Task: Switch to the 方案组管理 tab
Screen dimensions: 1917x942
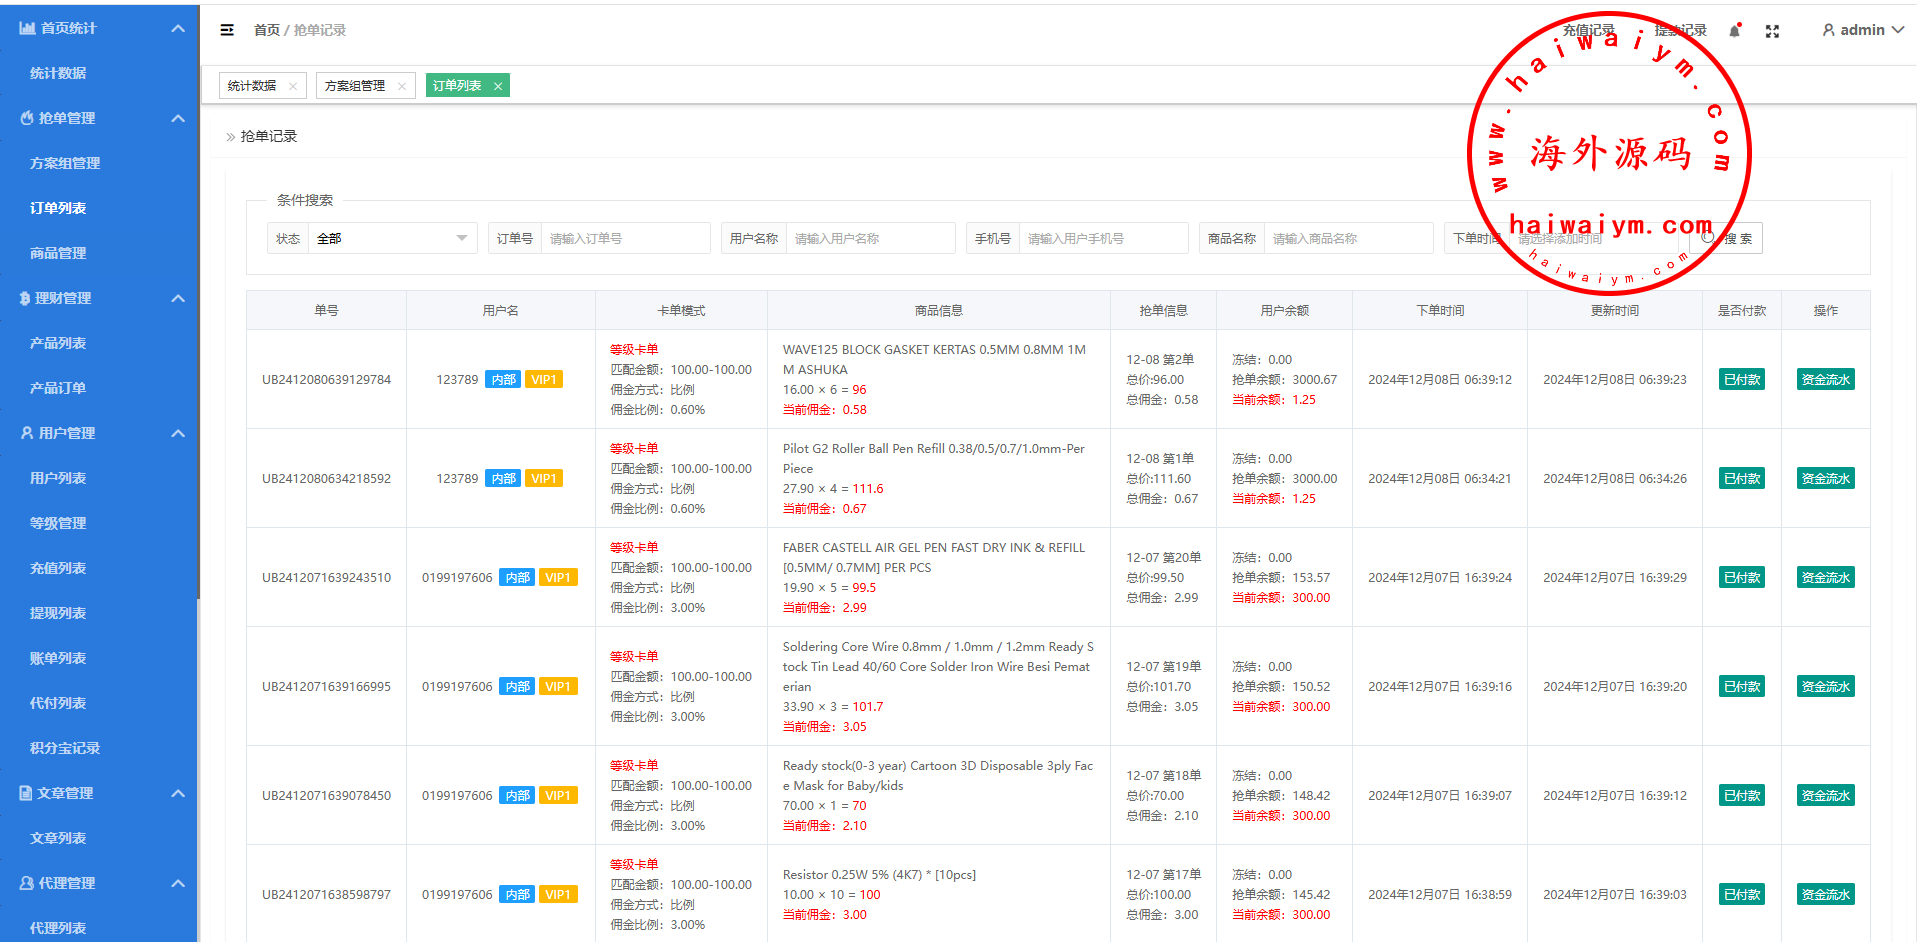Action: click(x=355, y=86)
